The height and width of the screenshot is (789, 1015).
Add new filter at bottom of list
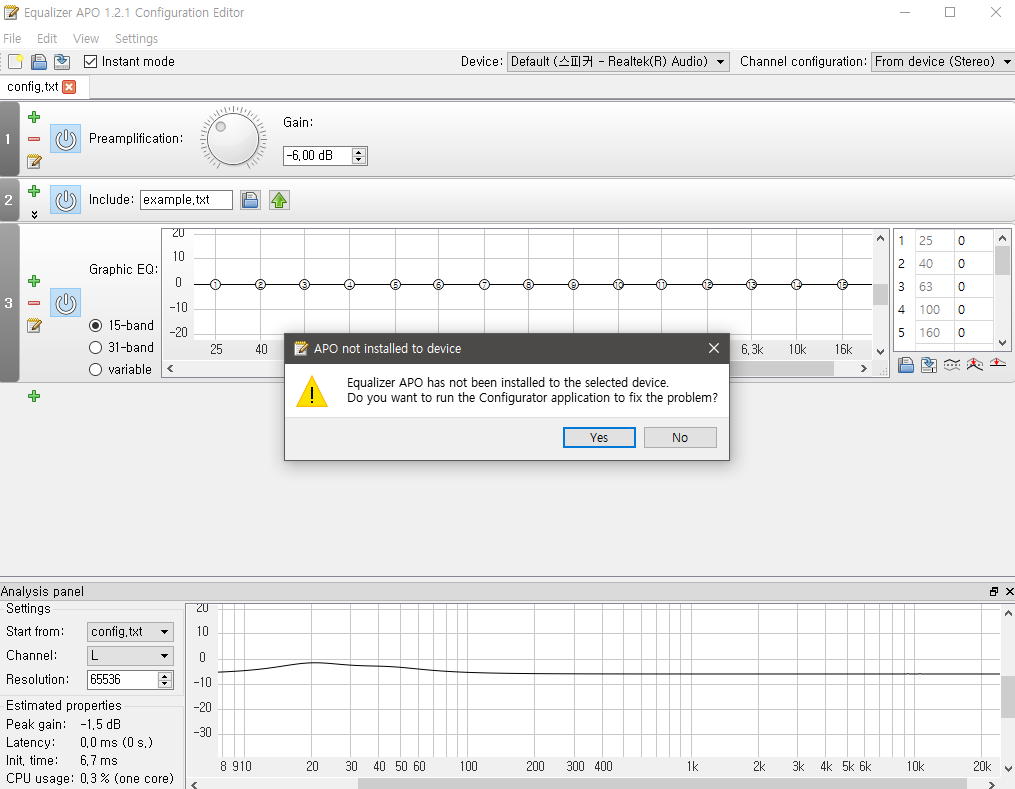click(34, 396)
